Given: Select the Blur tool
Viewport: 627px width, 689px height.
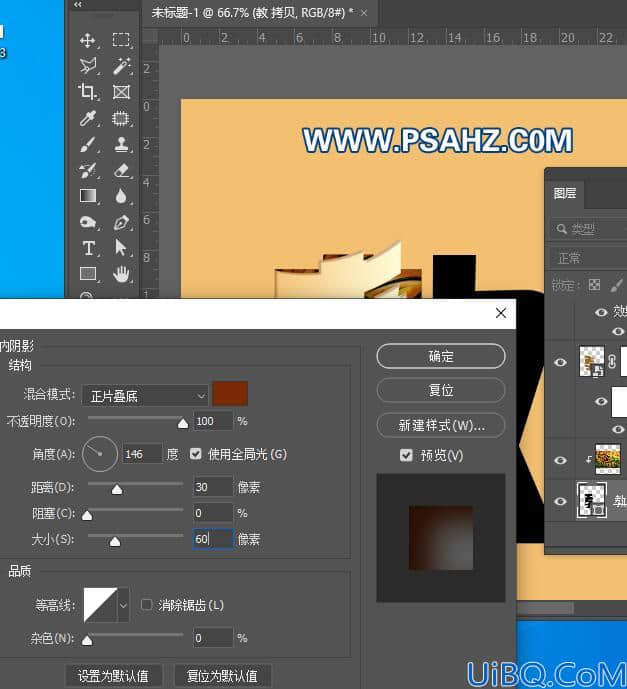Looking at the screenshot, I should (121, 196).
